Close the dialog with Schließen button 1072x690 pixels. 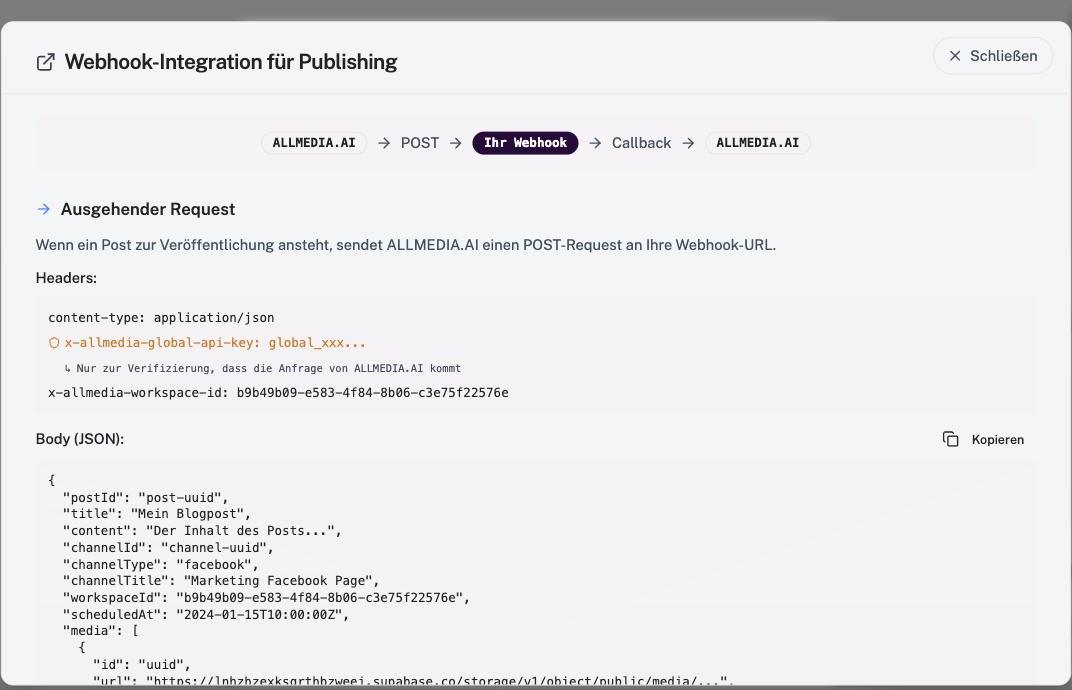pyautogui.click(x=993, y=56)
